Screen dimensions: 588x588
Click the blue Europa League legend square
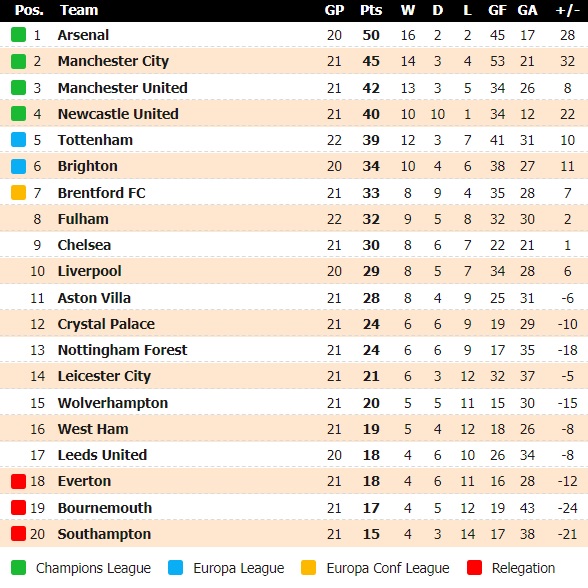(x=176, y=567)
